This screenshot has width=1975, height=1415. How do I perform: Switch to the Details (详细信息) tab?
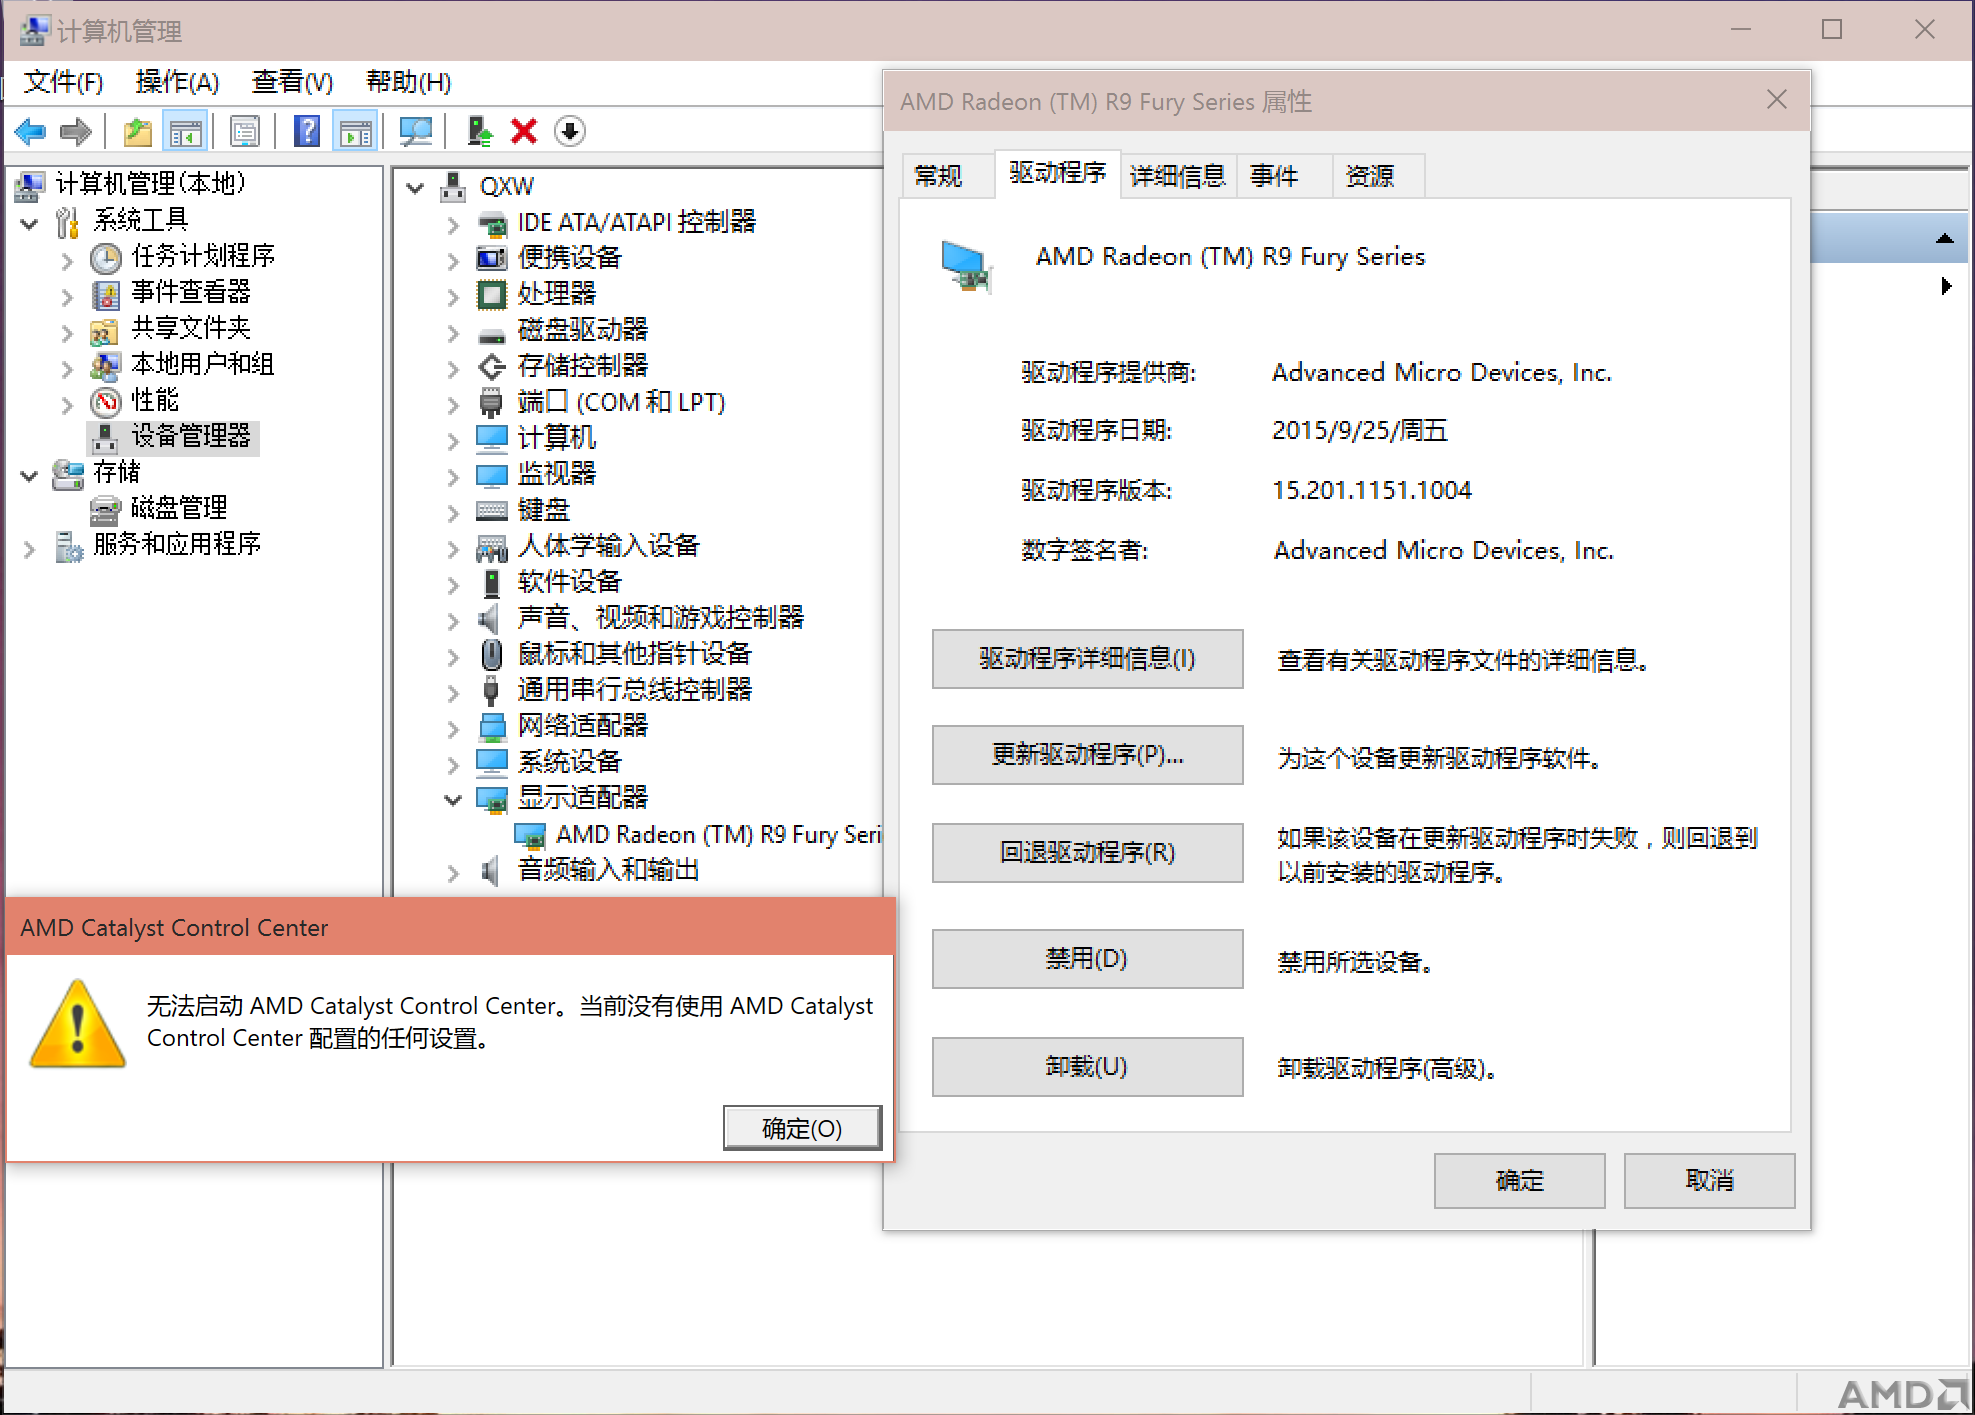point(1178,176)
